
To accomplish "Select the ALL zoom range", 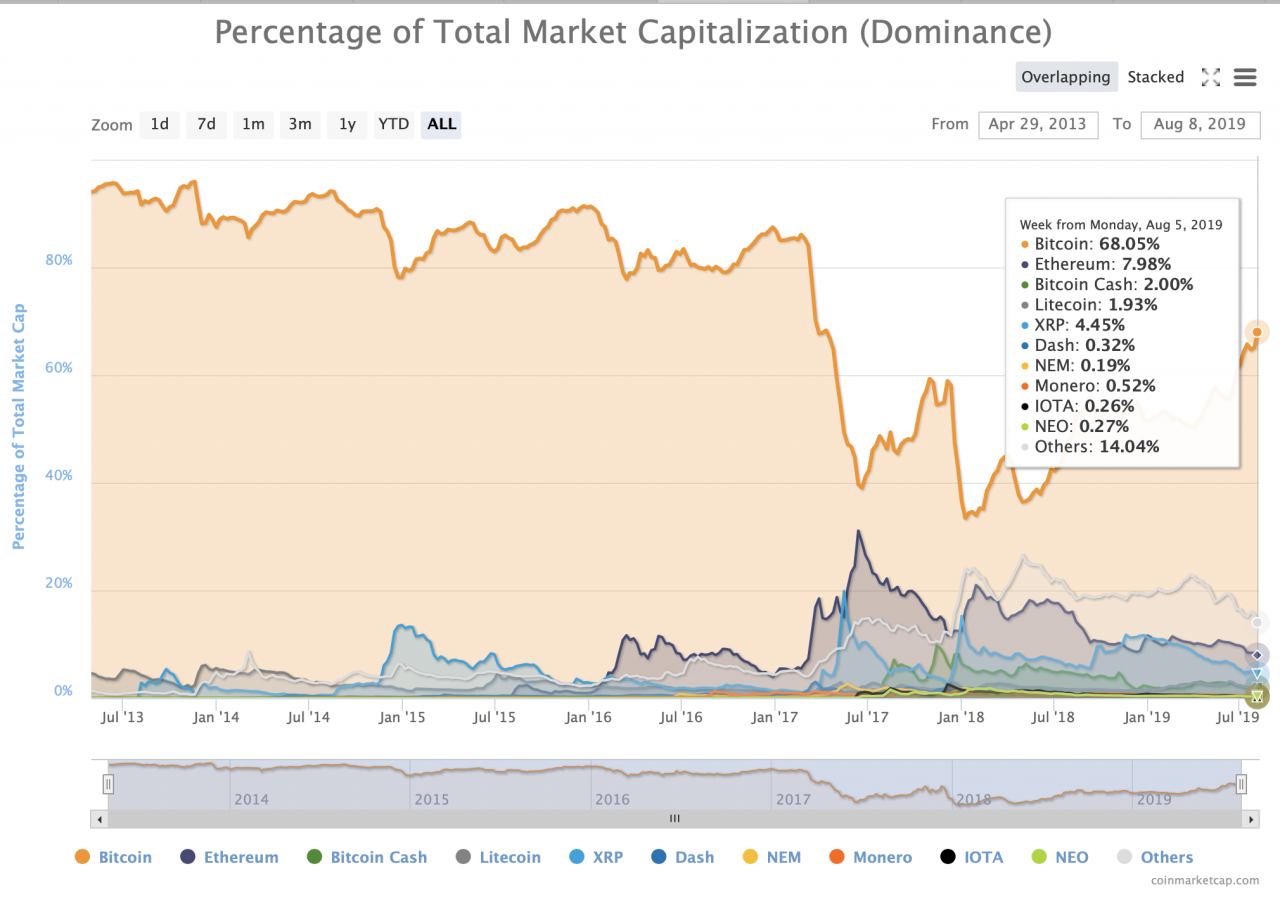I will pos(441,124).
